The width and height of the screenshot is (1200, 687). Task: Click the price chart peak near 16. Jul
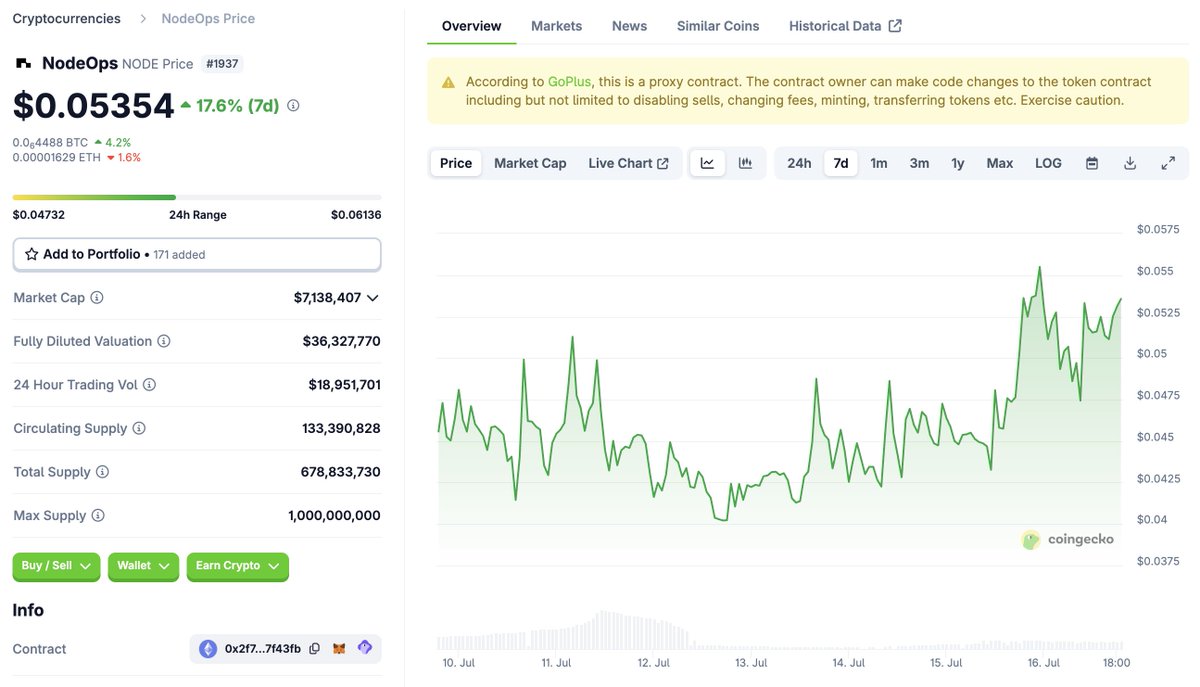pos(1040,268)
